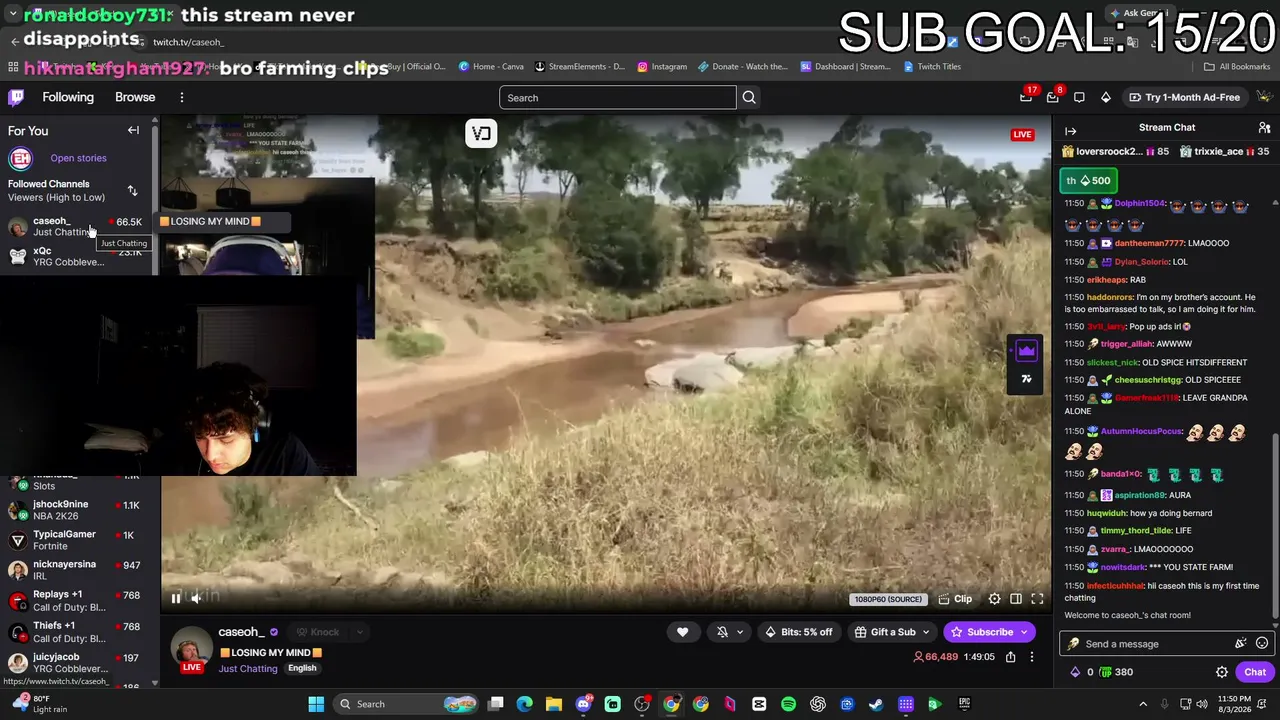The height and width of the screenshot is (720, 1280).
Task: Open the video quality 1080P60 selector
Action: [x=887, y=599]
